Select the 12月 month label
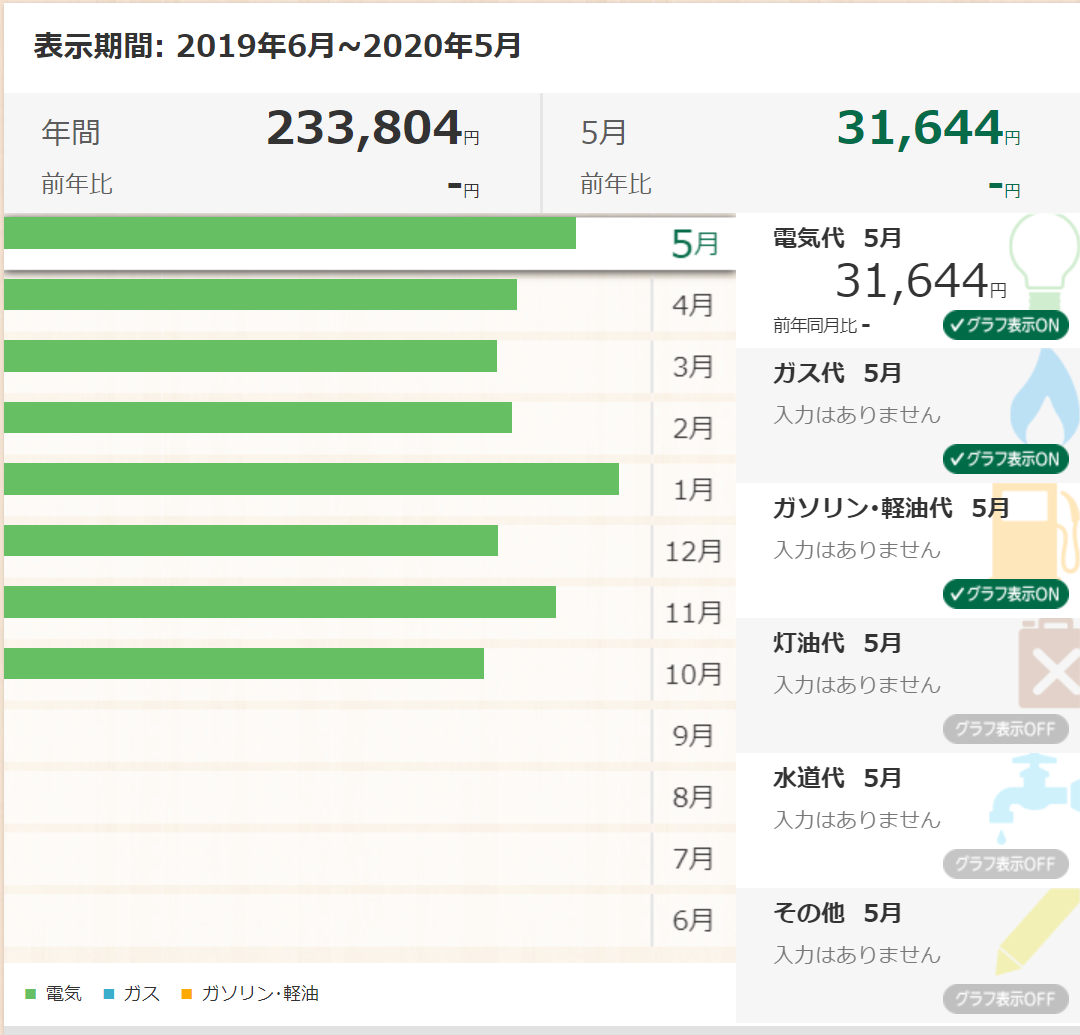The image size is (1080, 1035). click(694, 551)
